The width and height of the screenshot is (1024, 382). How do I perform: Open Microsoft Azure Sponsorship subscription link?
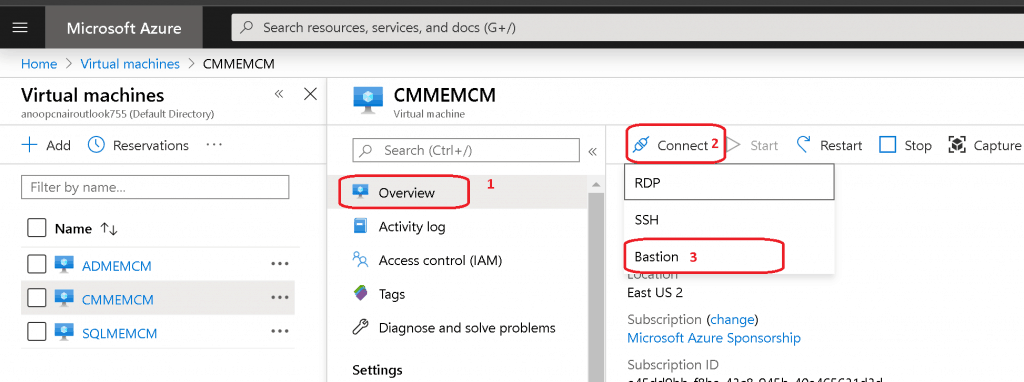pos(714,338)
